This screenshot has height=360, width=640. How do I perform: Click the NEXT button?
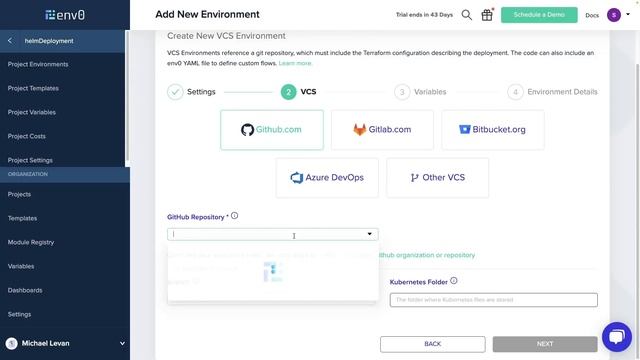point(545,344)
